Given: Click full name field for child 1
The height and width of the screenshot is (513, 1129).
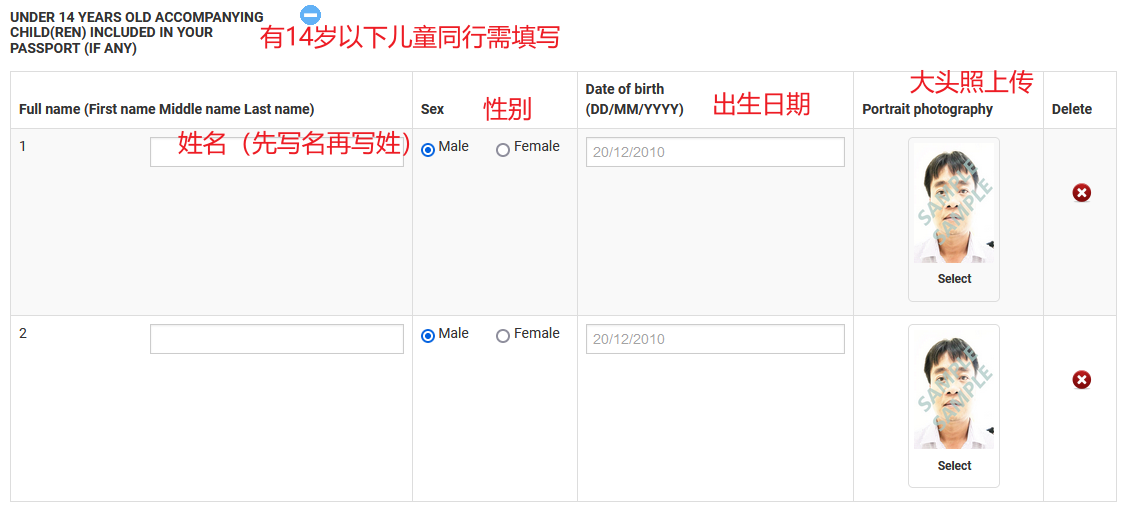Looking at the screenshot, I should (x=277, y=152).
